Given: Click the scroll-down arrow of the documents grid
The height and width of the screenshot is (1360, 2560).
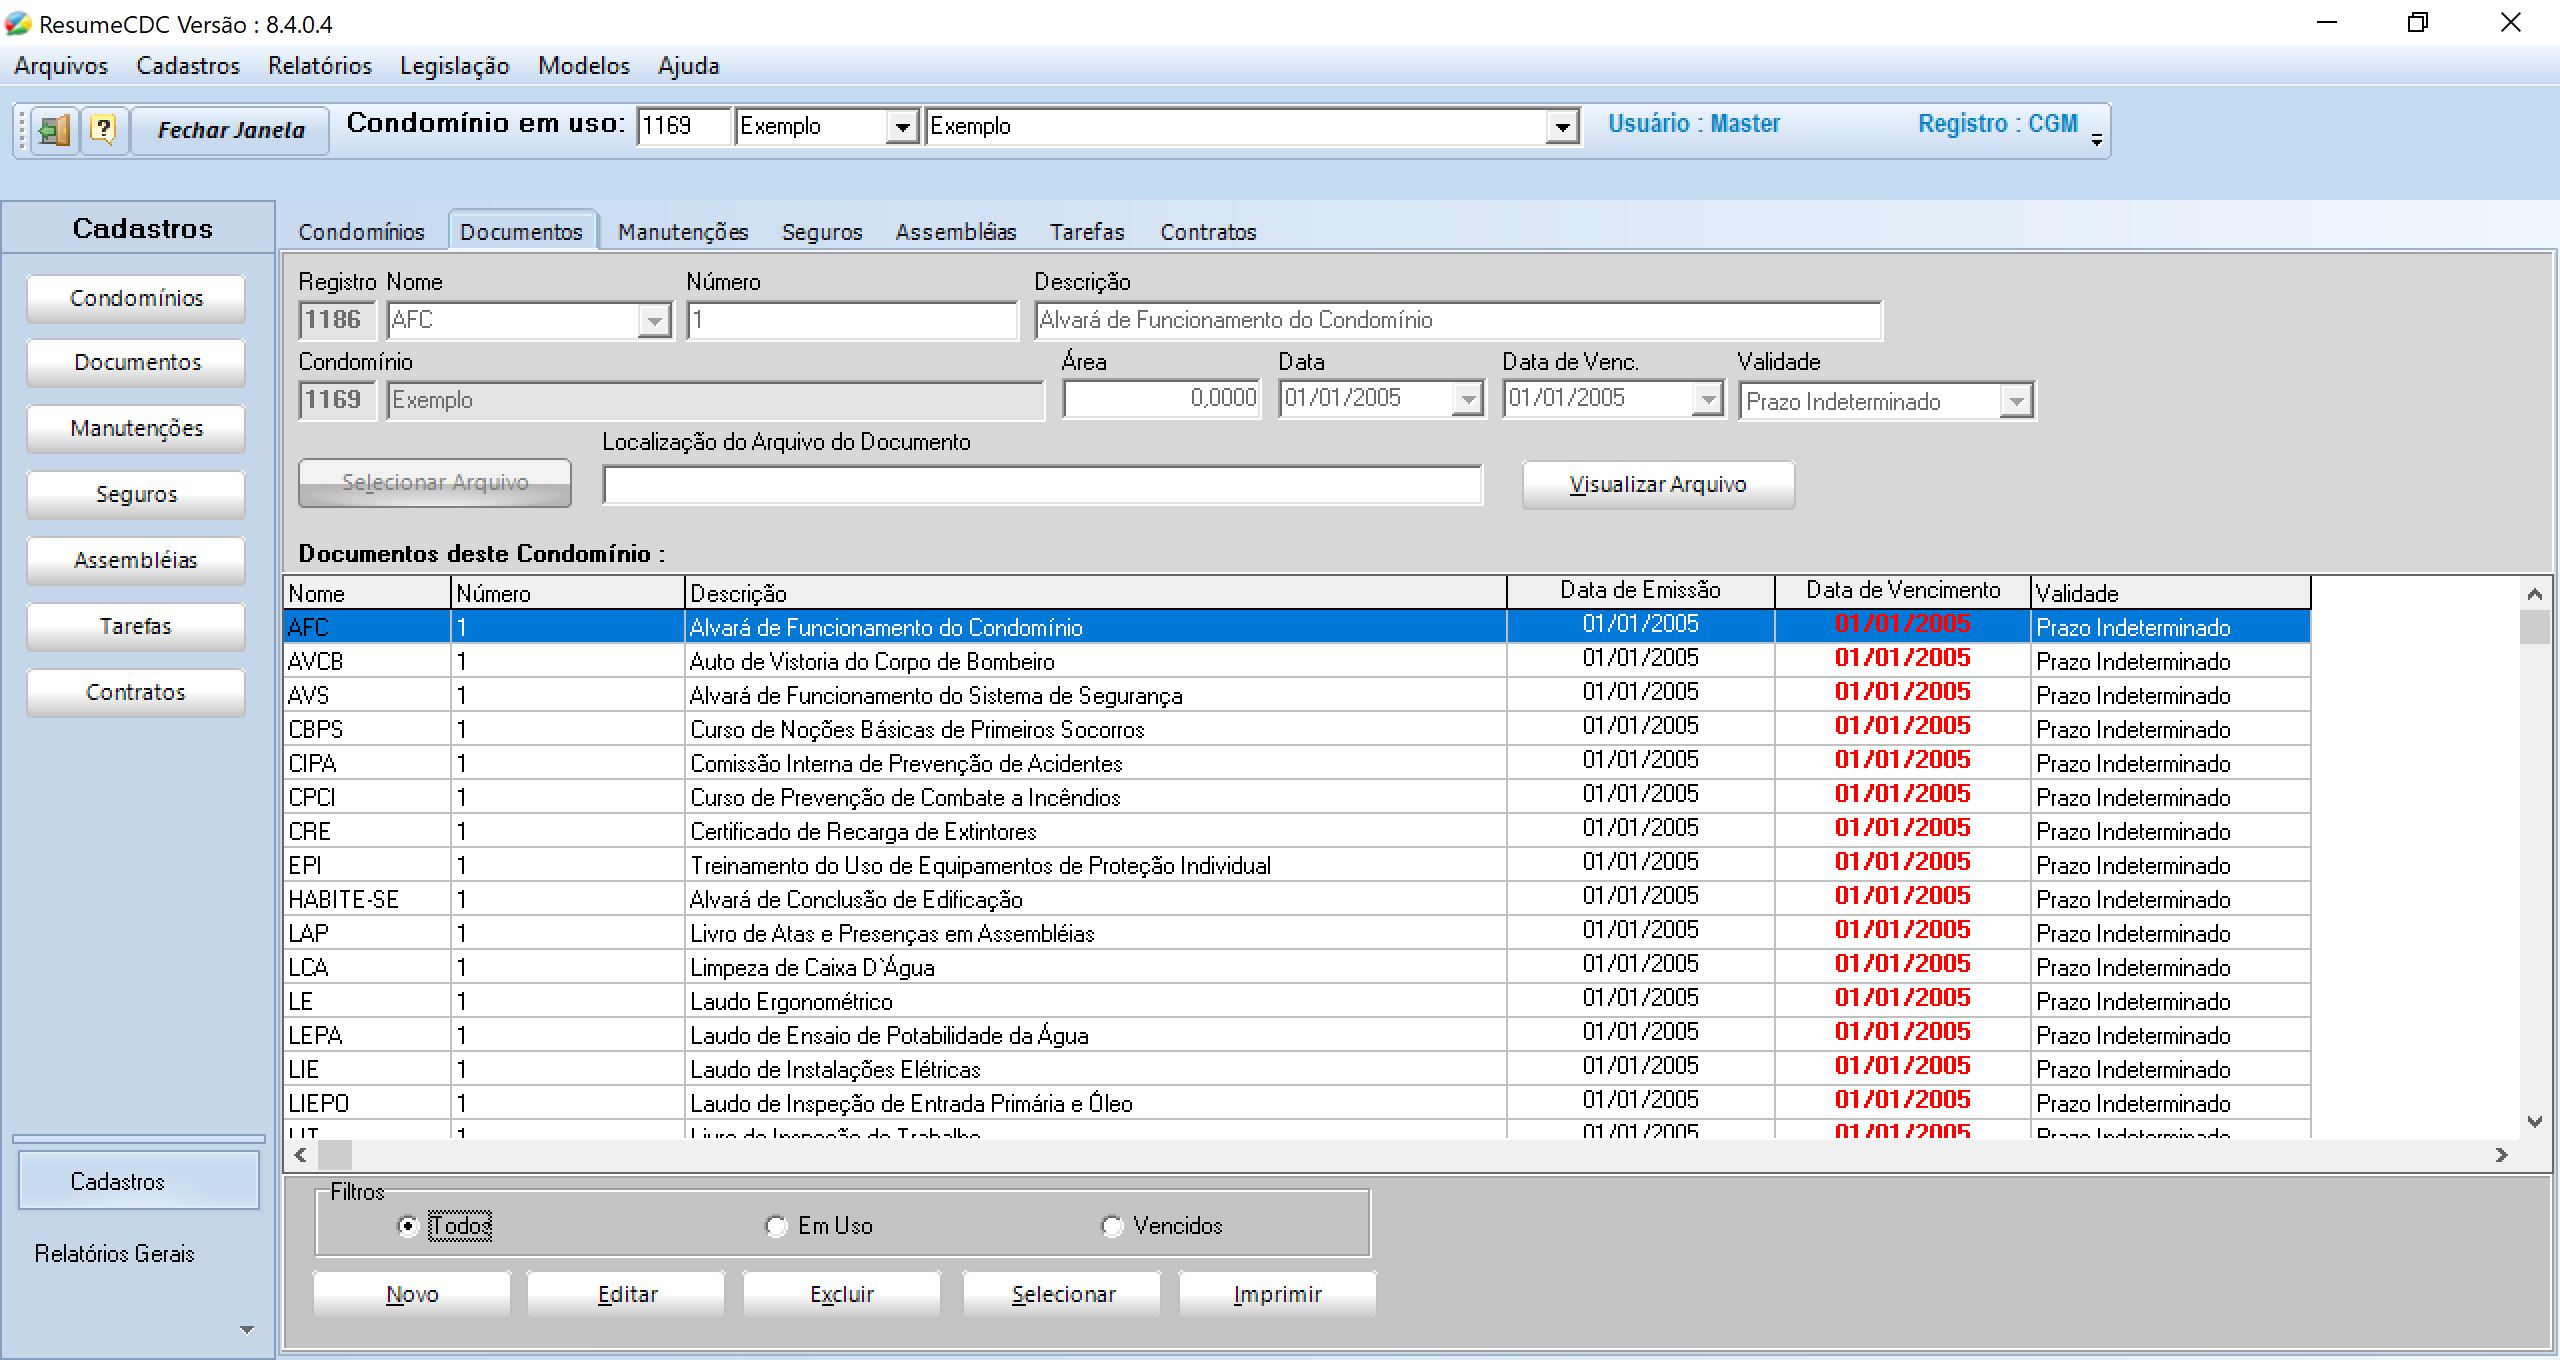Looking at the screenshot, I should click(2534, 1122).
